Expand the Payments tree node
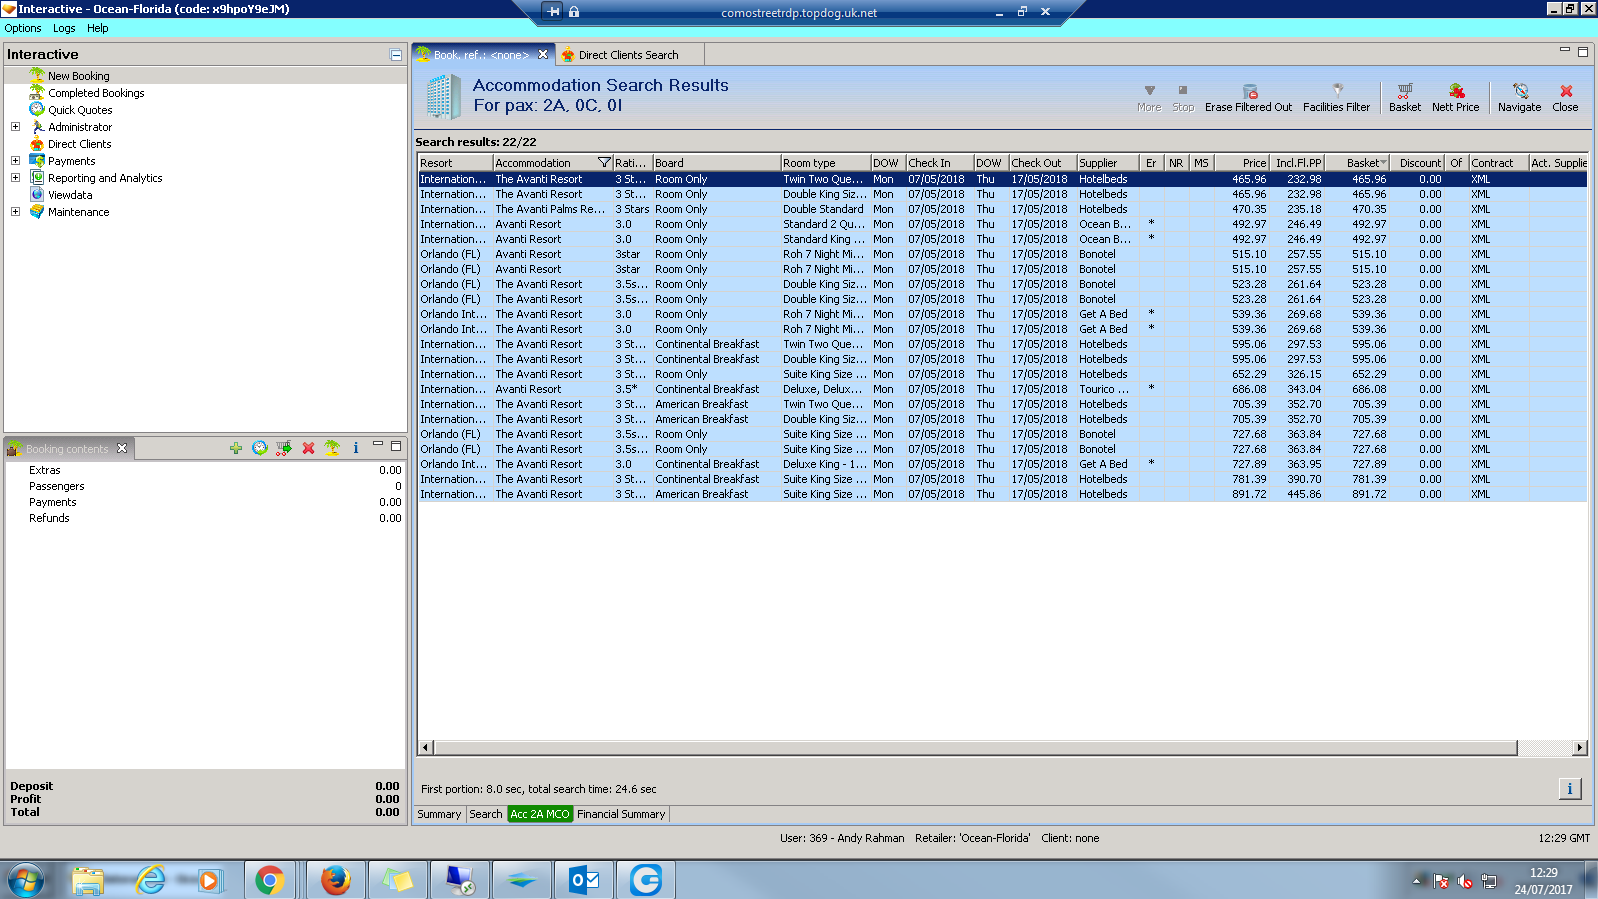 click(15, 161)
